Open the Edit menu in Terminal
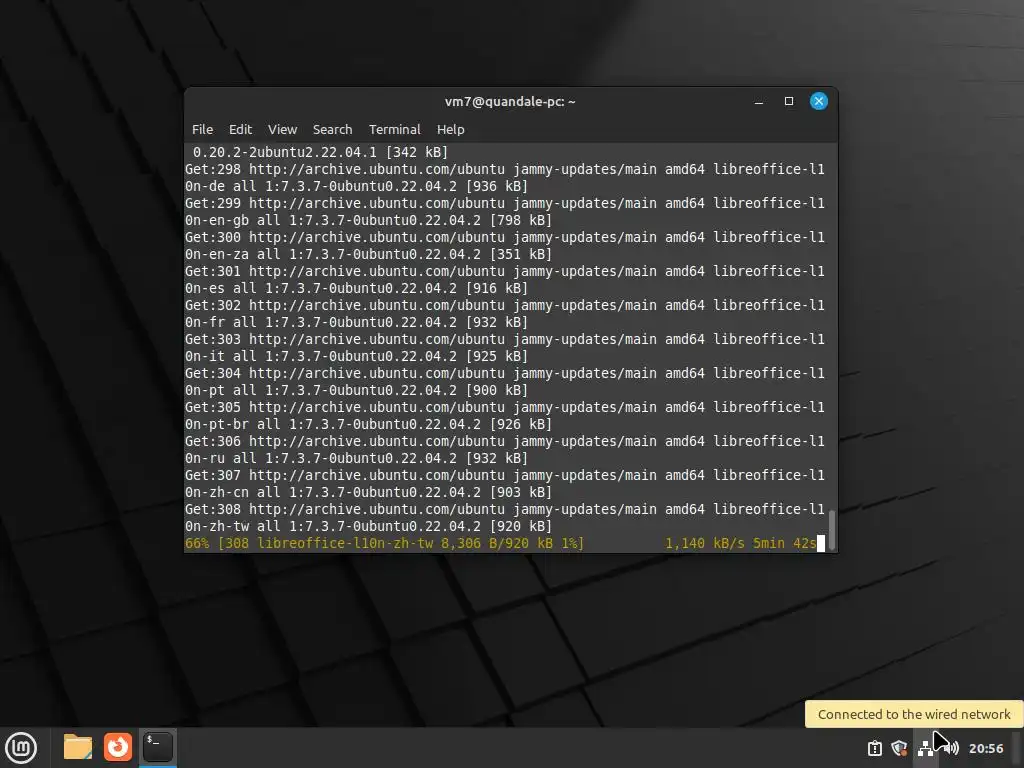The height and width of the screenshot is (768, 1024). [240, 129]
